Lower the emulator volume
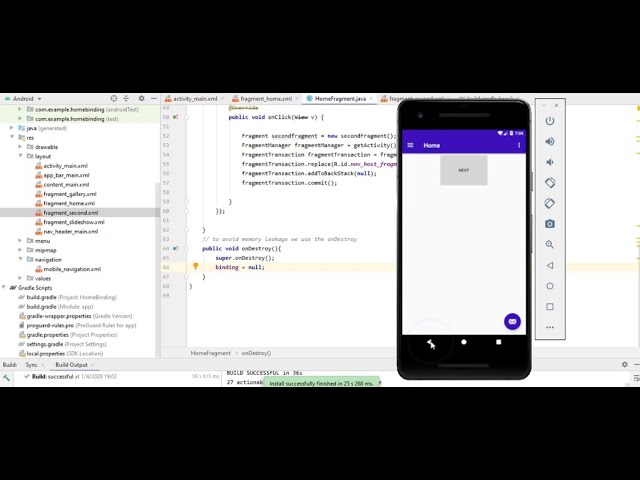The height and width of the screenshot is (480, 640). [550, 162]
